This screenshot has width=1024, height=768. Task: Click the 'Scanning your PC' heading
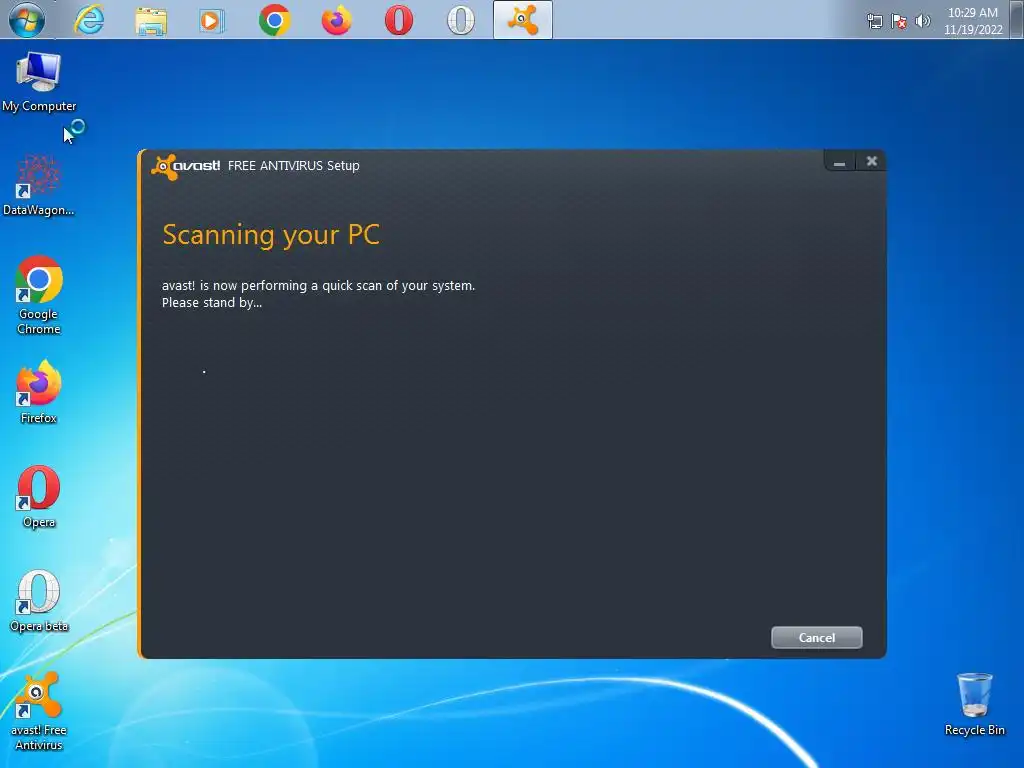click(x=271, y=235)
